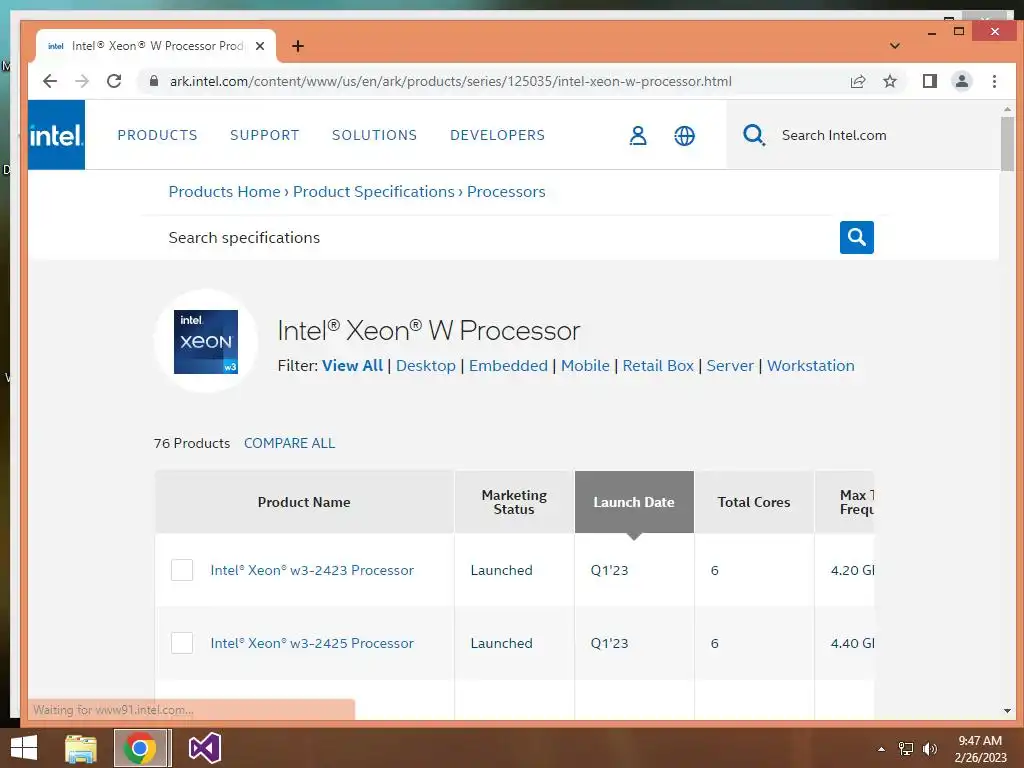The height and width of the screenshot is (768, 1024).
Task: Open the user account sign-in icon
Action: click(638, 135)
